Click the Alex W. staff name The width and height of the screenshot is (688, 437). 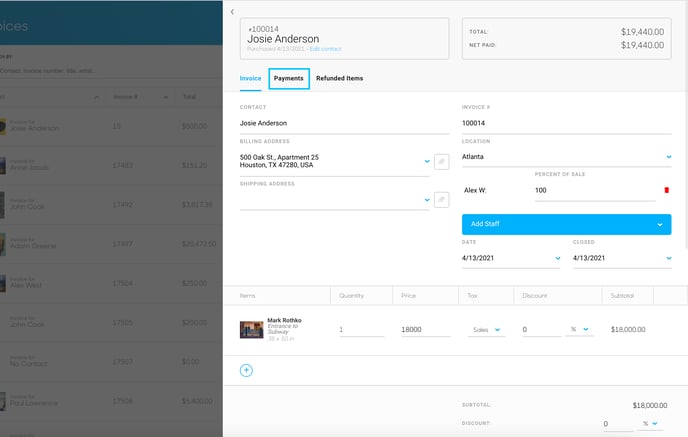point(475,190)
